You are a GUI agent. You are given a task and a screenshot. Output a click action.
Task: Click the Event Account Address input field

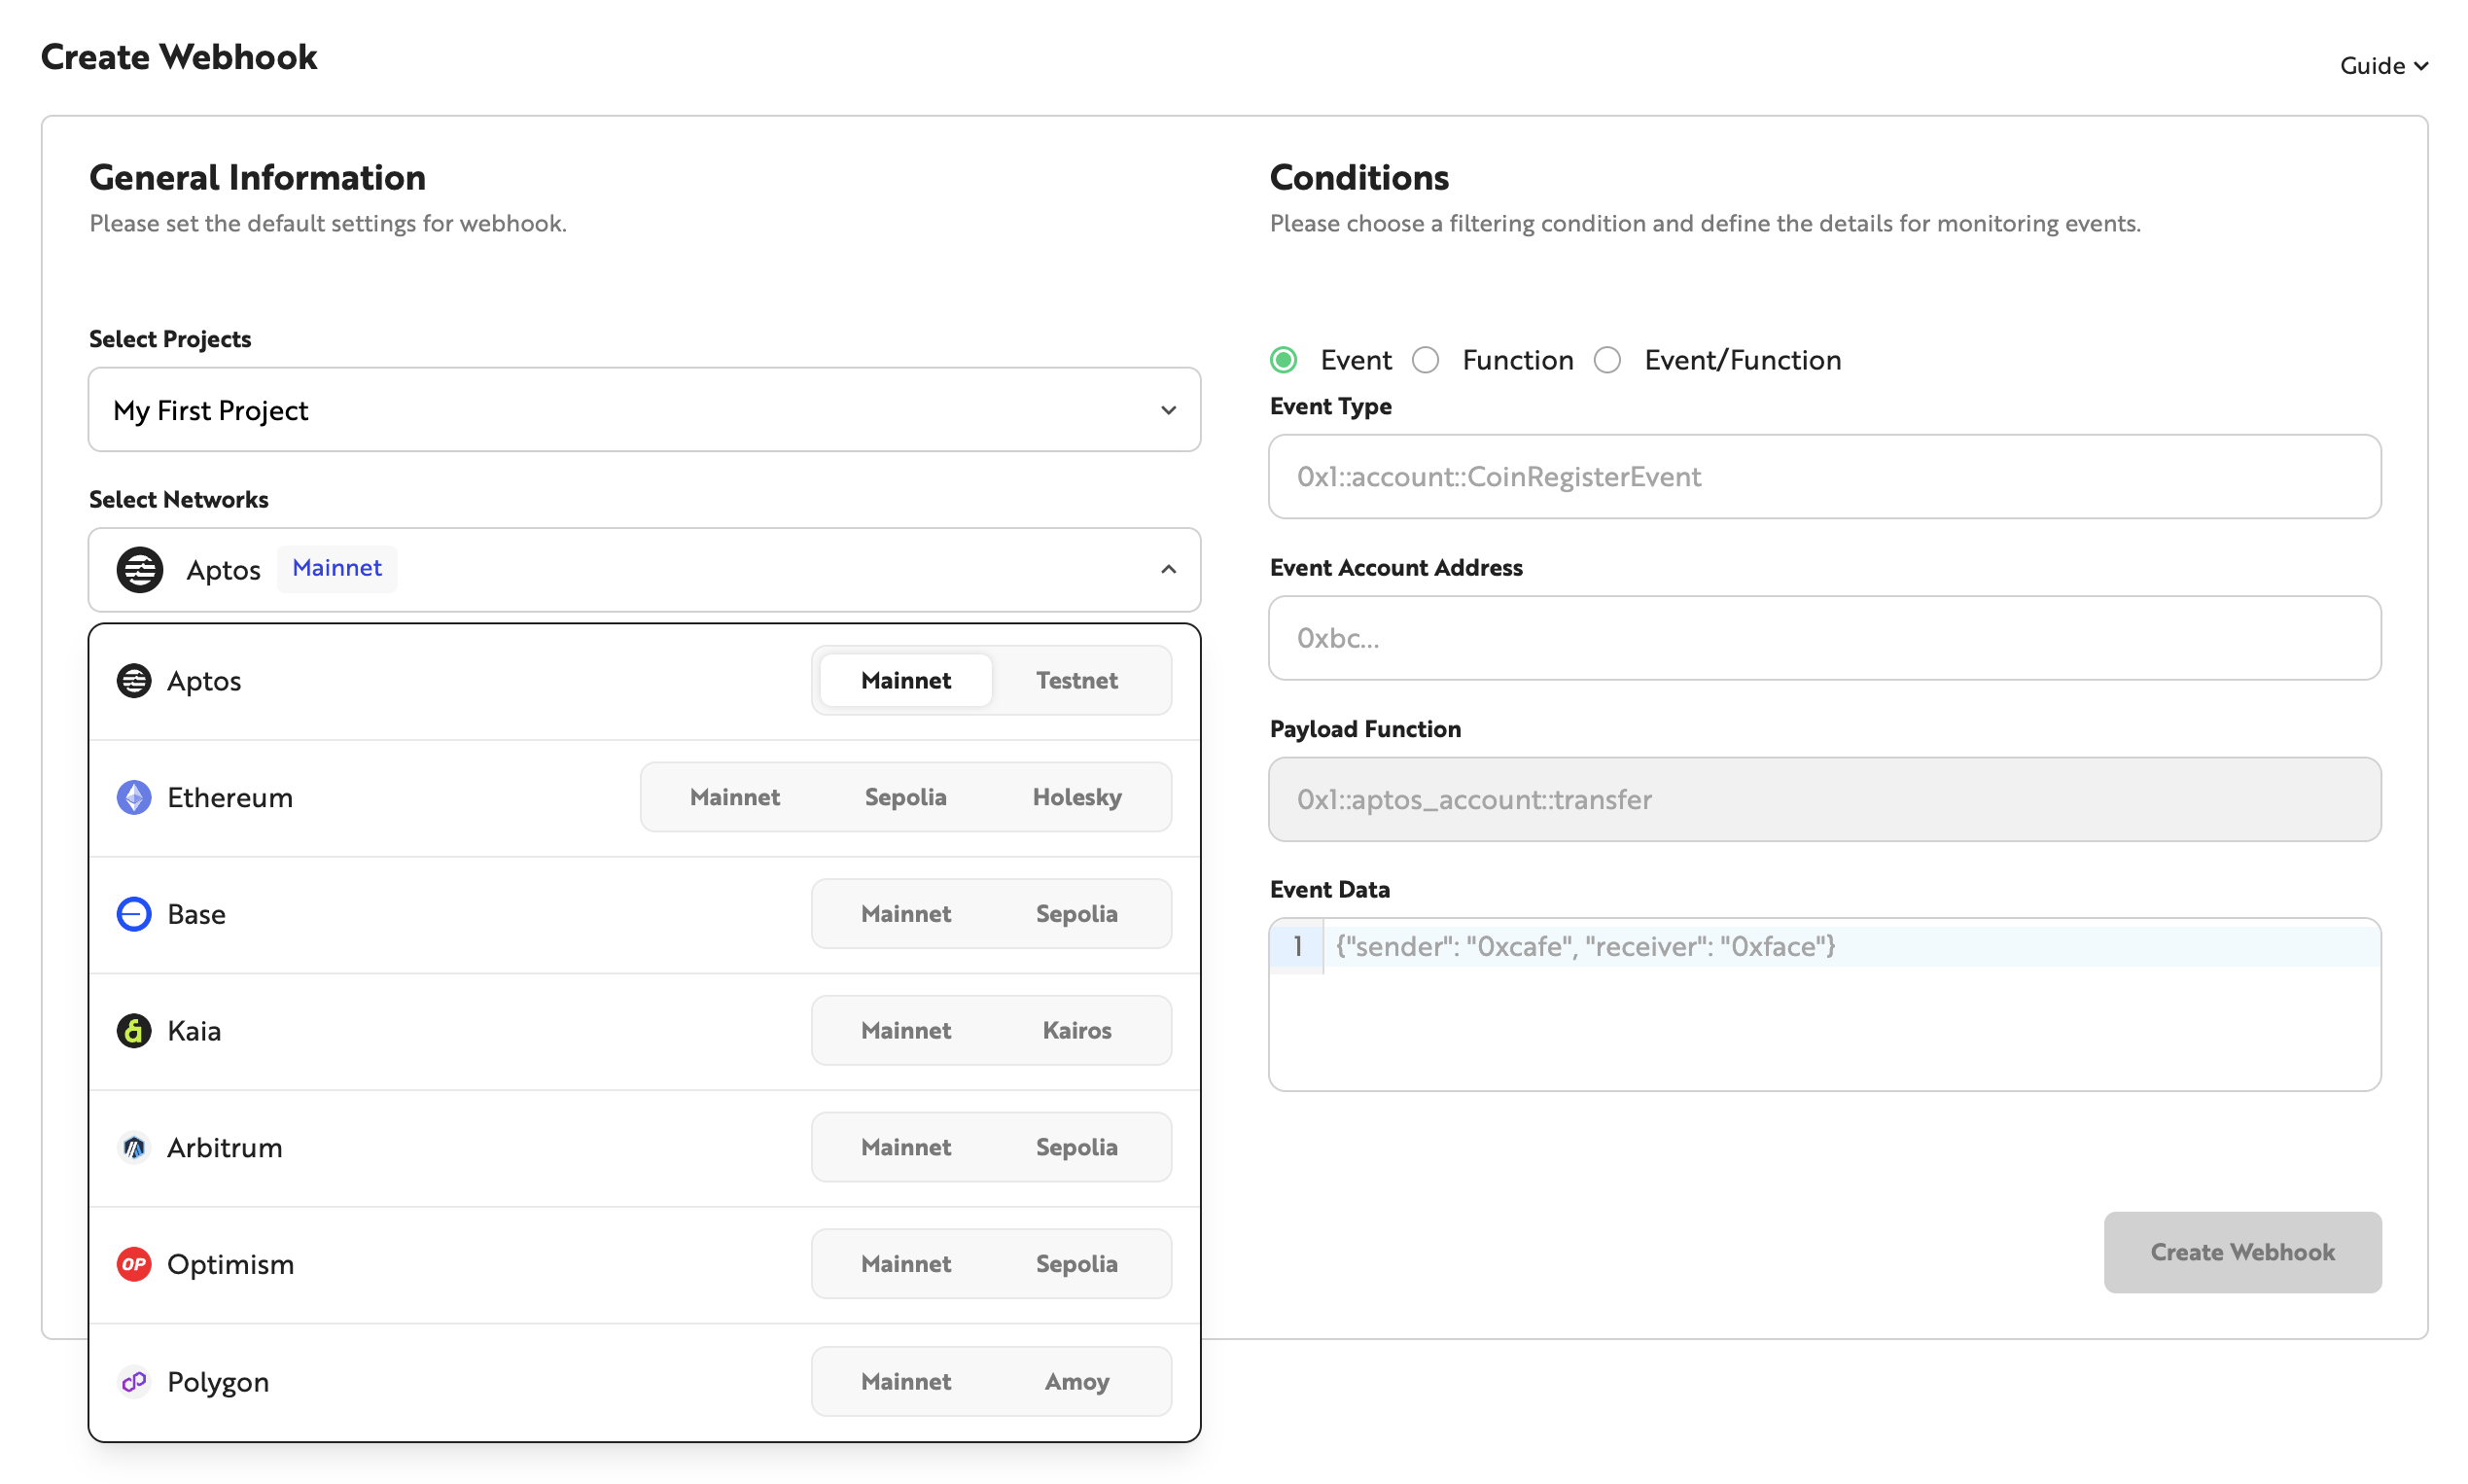pyautogui.click(x=1824, y=638)
